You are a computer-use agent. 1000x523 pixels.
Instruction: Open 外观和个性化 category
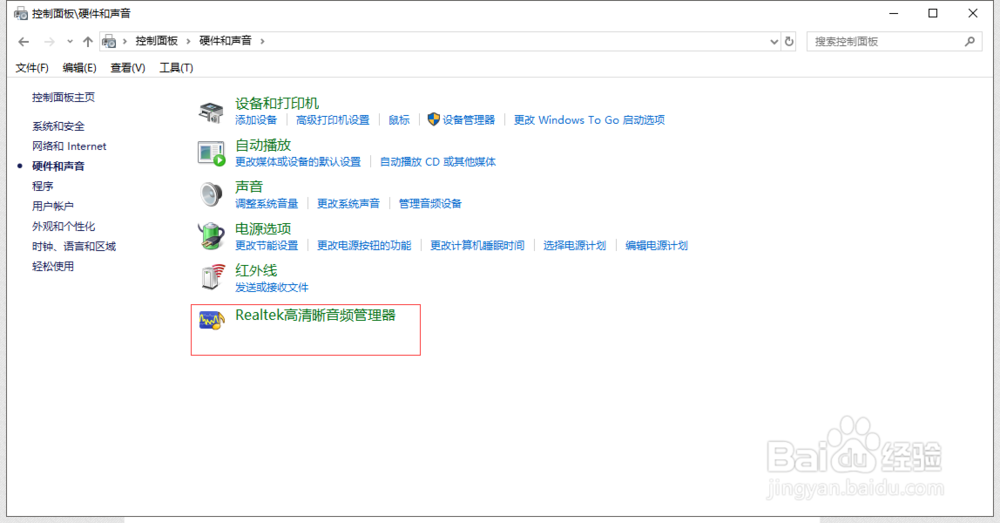point(63,226)
